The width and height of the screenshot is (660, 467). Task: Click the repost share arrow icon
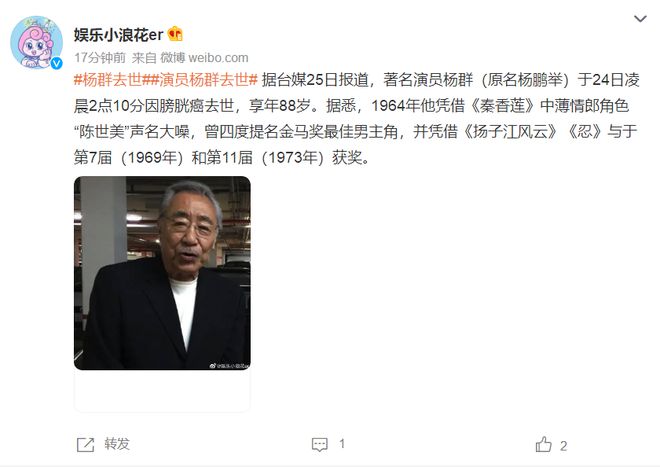click(x=85, y=445)
